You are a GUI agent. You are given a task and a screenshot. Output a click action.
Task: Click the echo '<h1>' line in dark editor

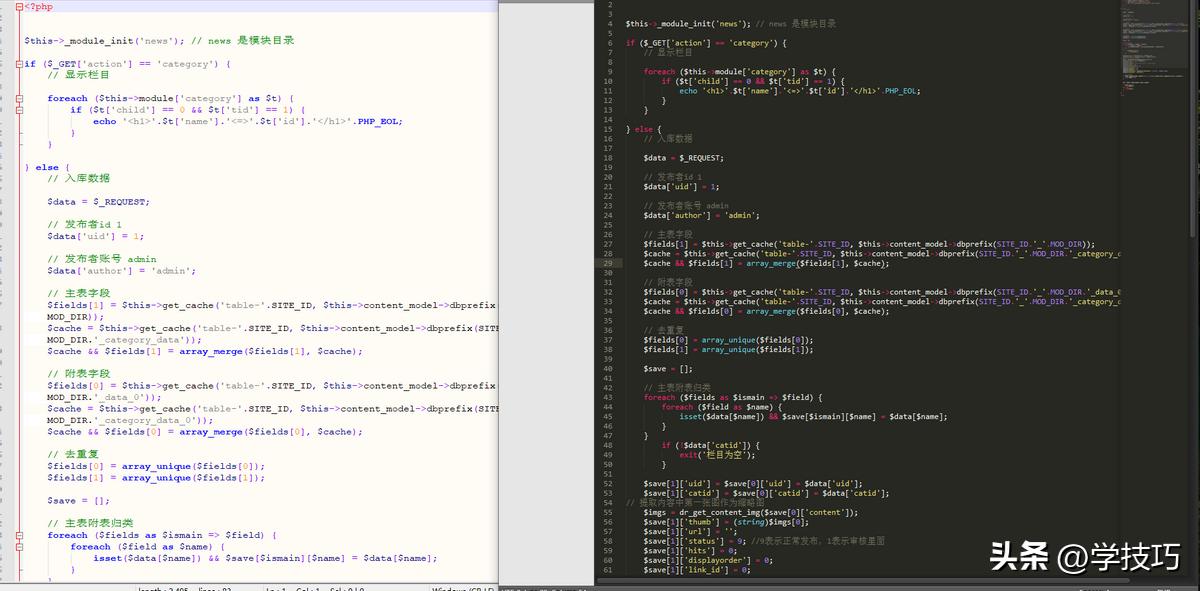[x=799, y=91]
